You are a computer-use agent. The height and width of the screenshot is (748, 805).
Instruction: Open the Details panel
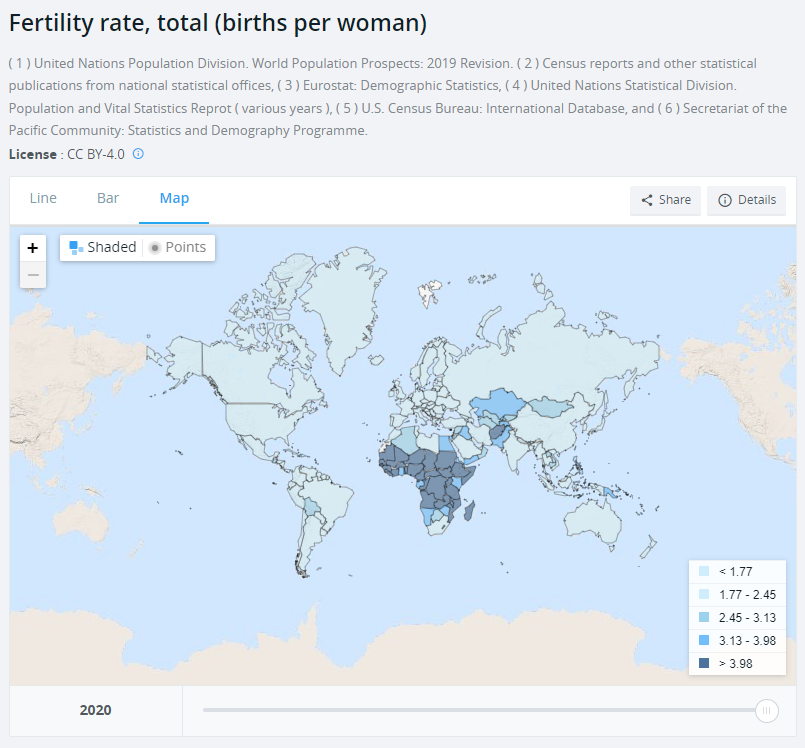tap(746, 200)
